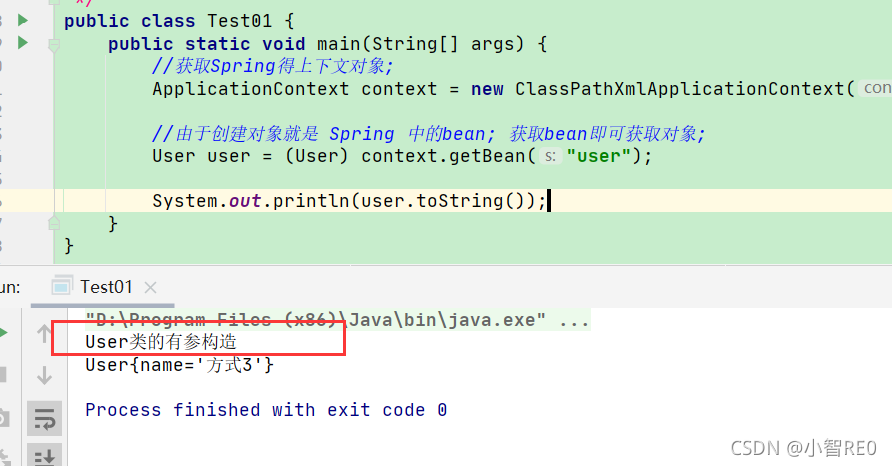The width and height of the screenshot is (892, 466).
Task: Click run gutter icon beside class Test01
Action: (23, 20)
